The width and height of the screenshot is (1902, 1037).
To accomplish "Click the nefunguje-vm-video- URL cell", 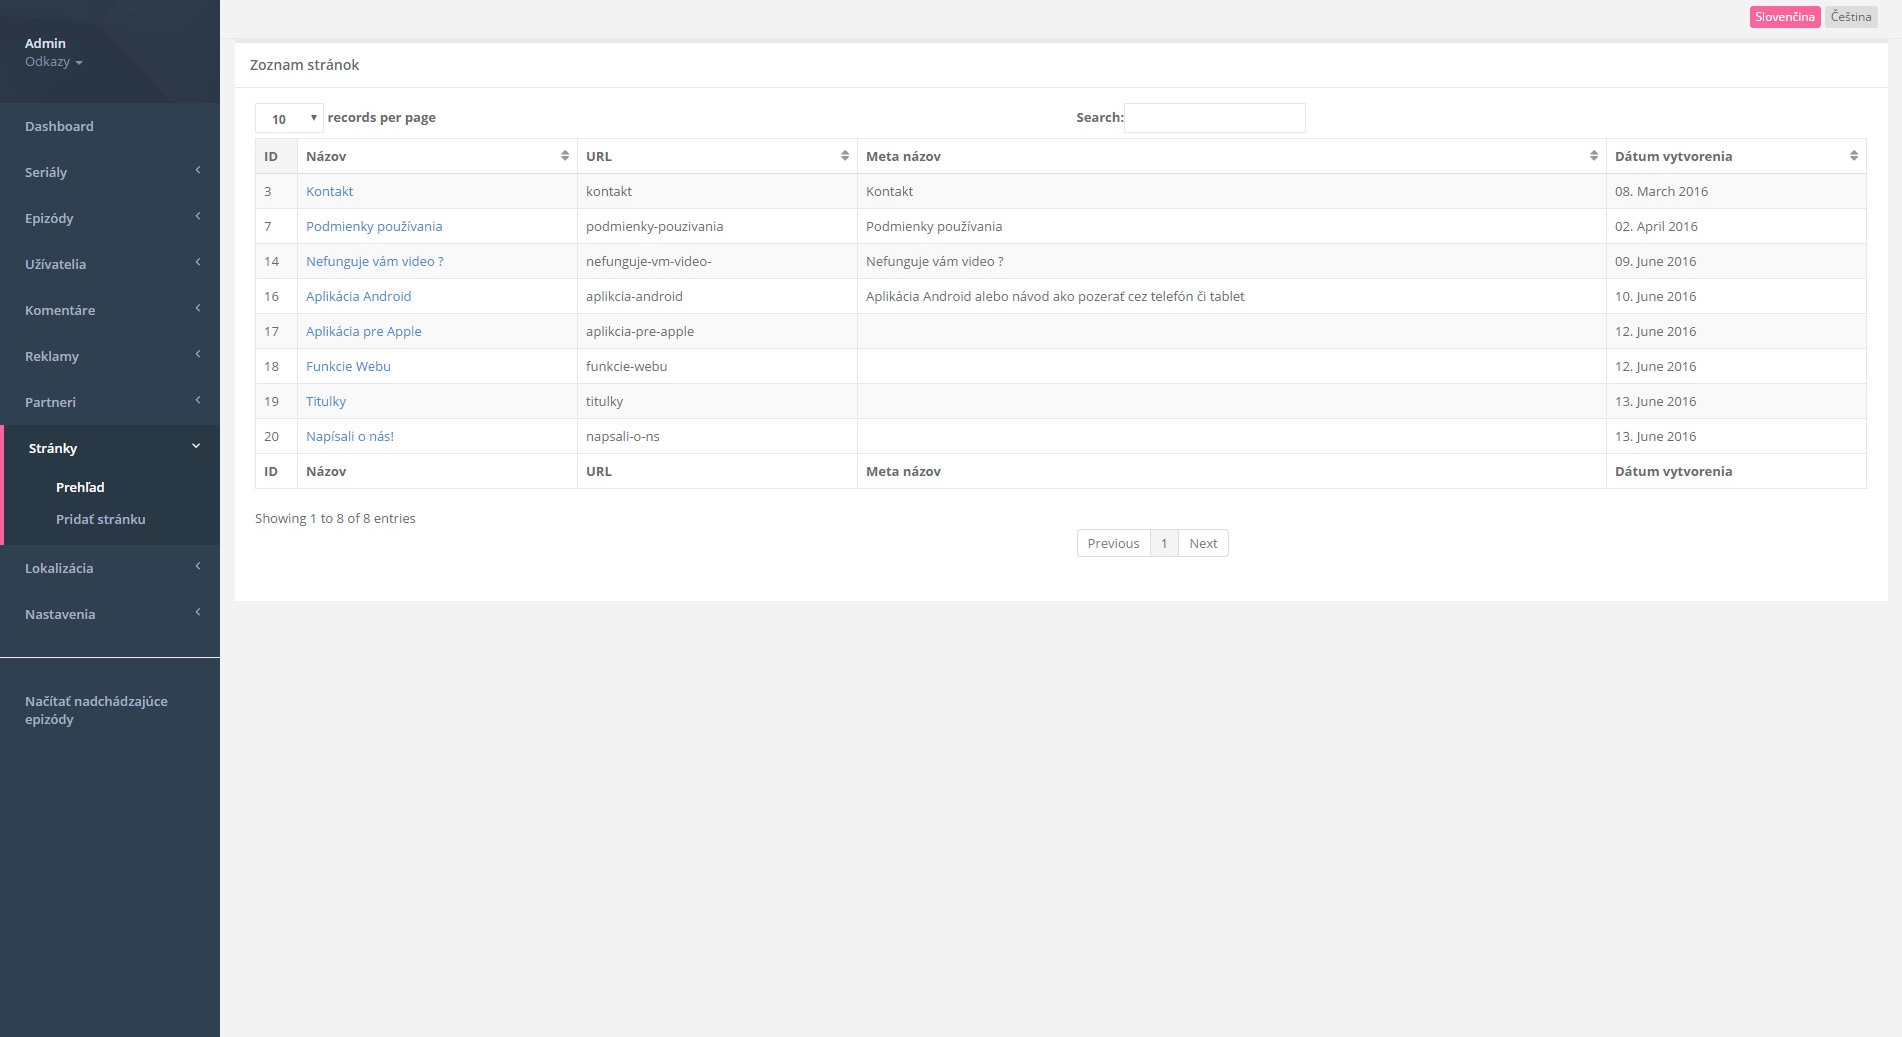I will coord(717,261).
